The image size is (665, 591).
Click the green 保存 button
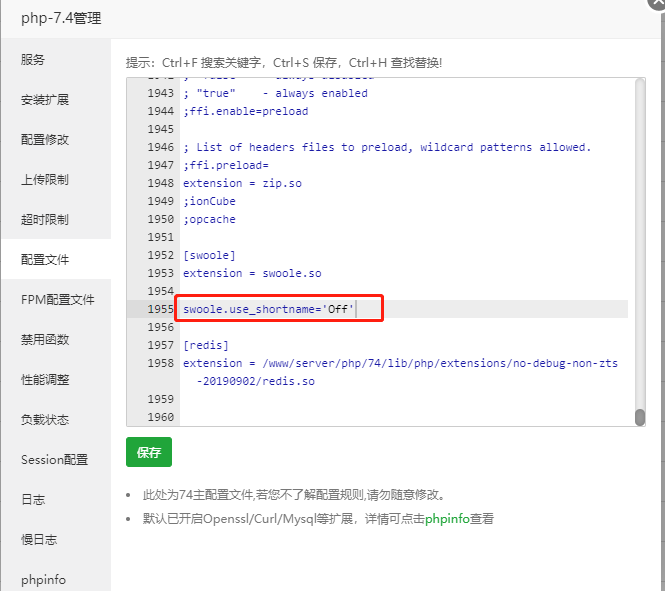[149, 452]
